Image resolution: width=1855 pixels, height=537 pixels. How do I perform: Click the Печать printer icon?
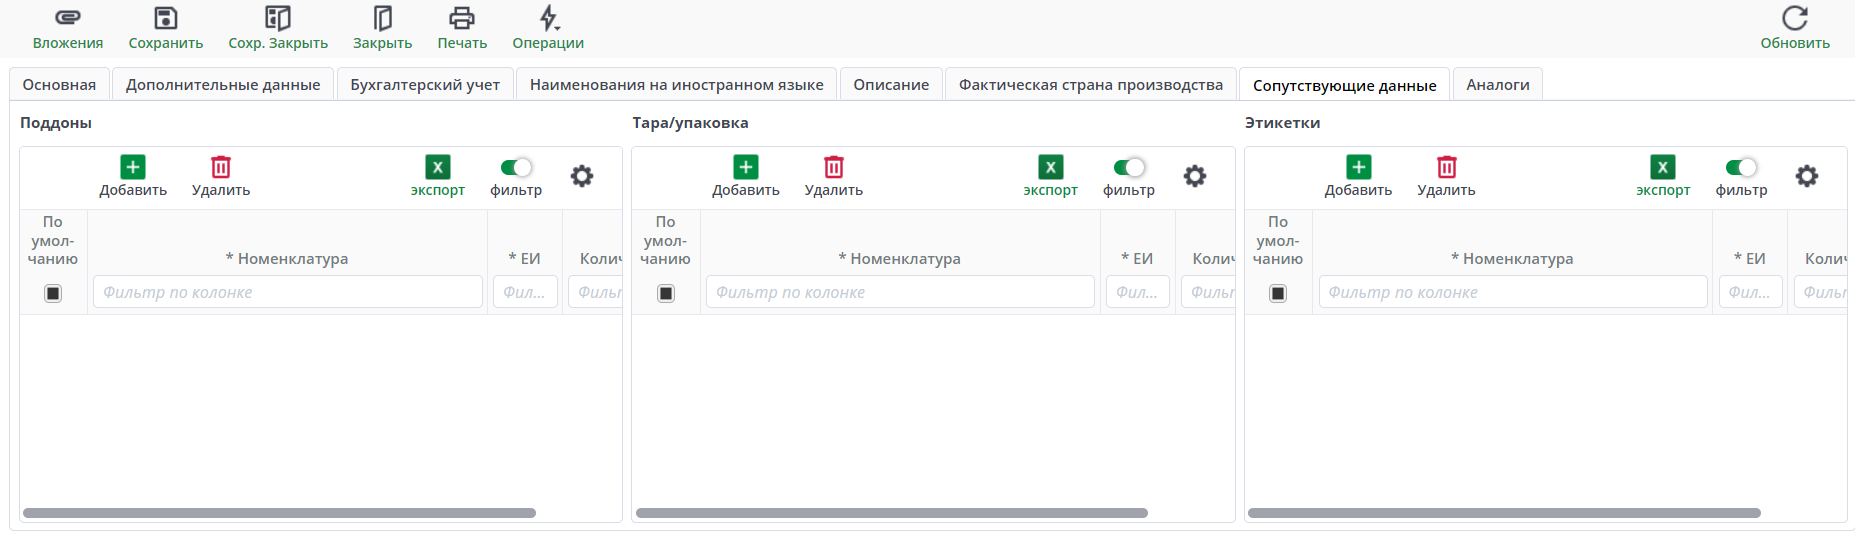pos(462,18)
